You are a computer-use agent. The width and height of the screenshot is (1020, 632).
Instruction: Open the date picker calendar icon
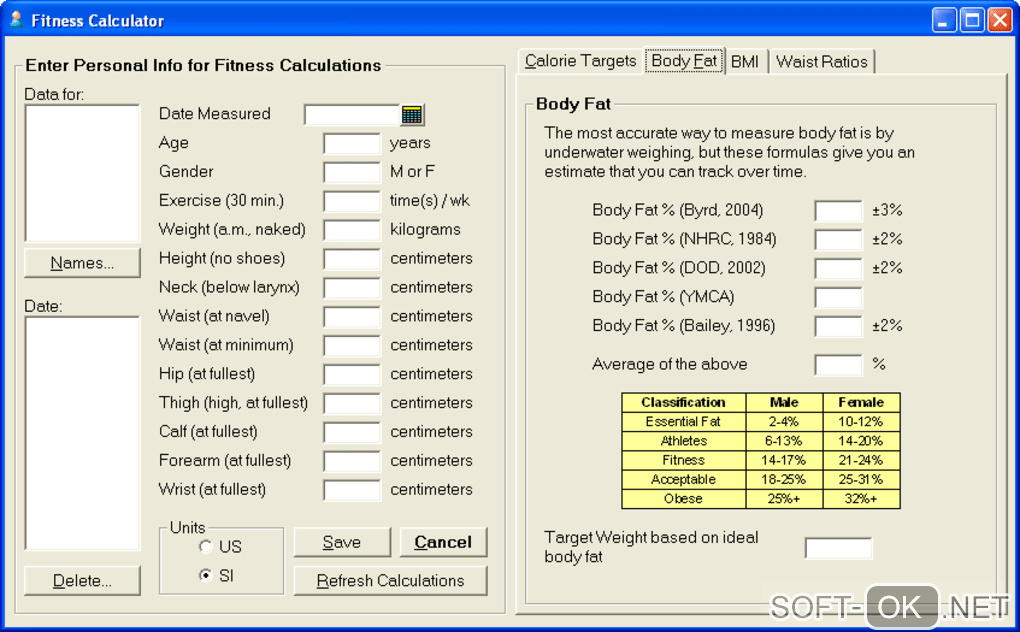(412, 115)
